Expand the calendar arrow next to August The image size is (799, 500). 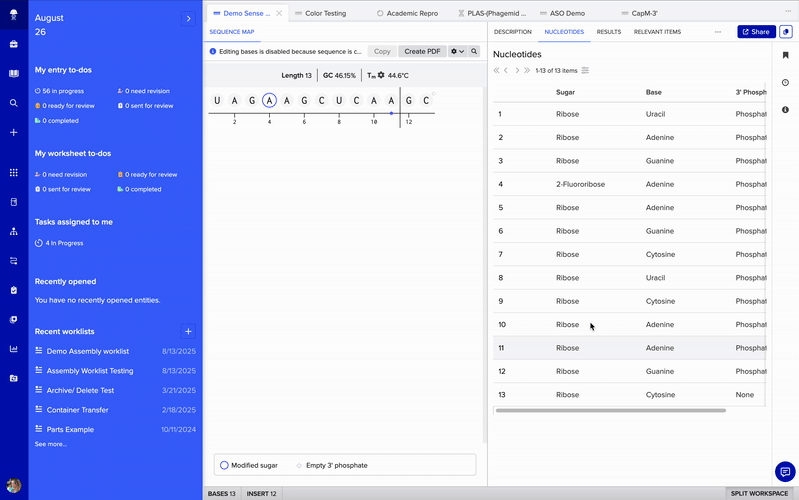pyautogui.click(x=188, y=18)
